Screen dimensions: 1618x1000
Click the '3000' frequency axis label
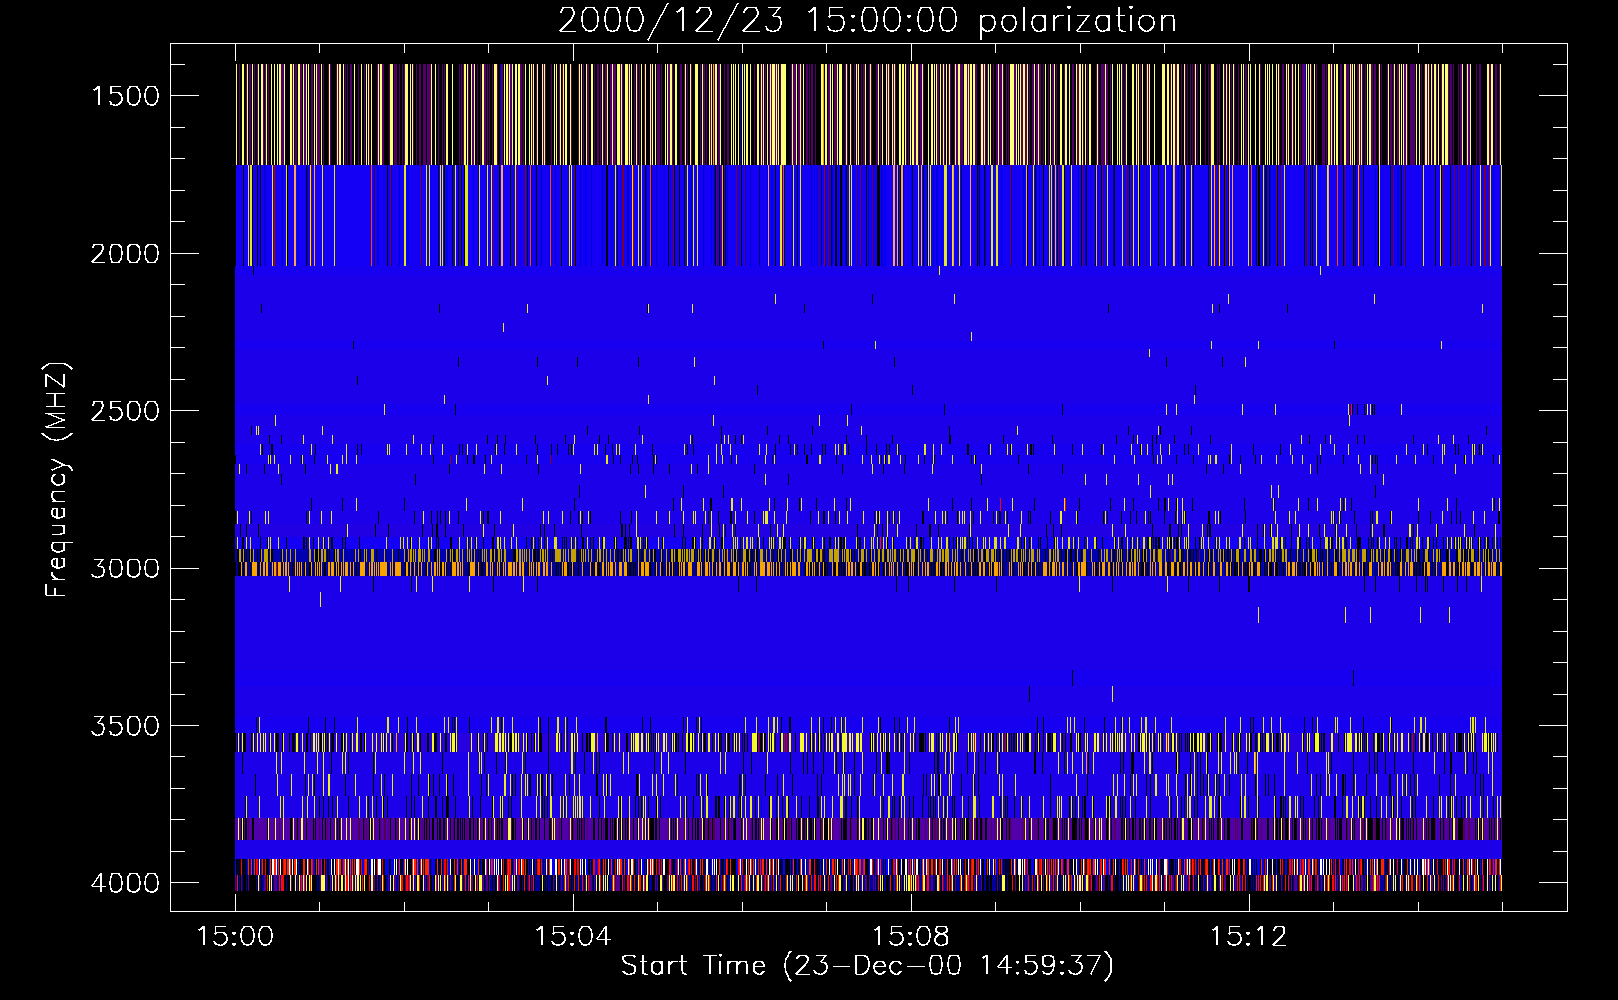[x=125, y=568]
